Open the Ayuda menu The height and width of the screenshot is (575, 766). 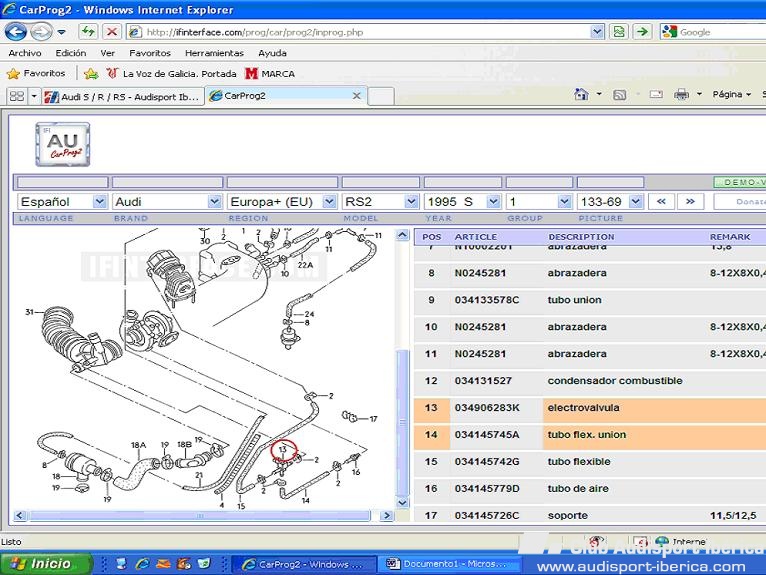click(272, 53)
